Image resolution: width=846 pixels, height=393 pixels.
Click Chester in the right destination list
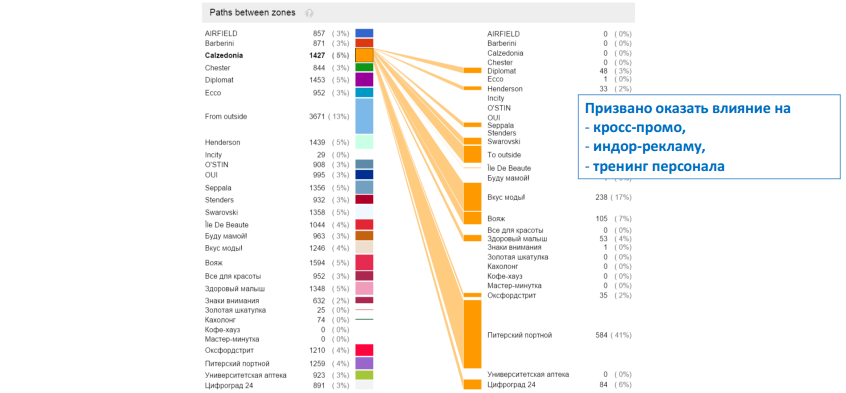pos(500,63)
